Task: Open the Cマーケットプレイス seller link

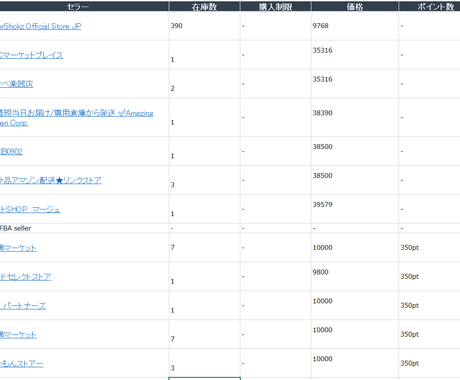Action: click(31, 55)
